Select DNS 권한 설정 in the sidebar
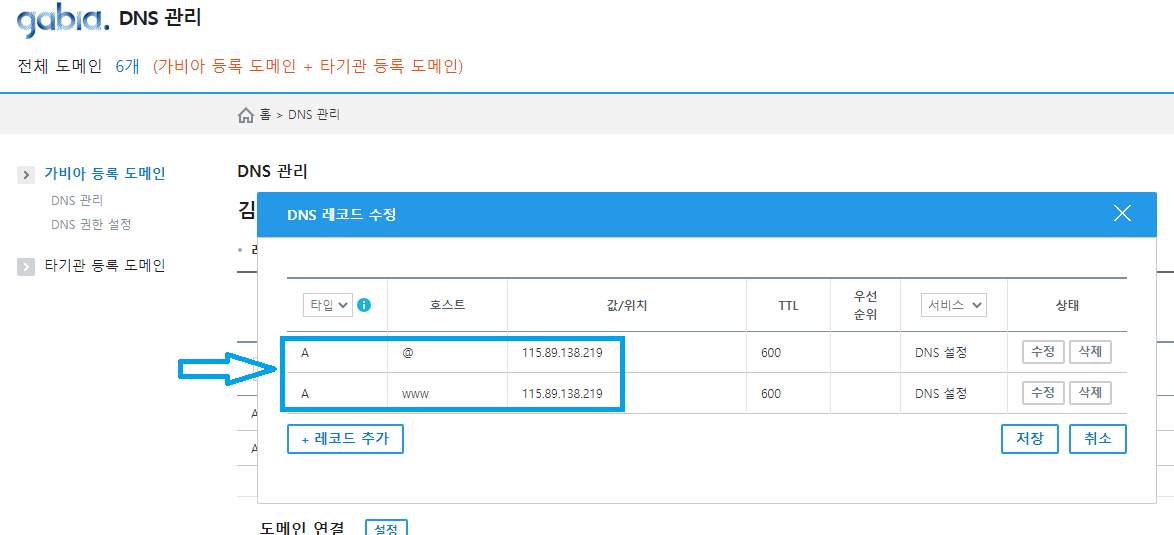 (x=91, y=225)
